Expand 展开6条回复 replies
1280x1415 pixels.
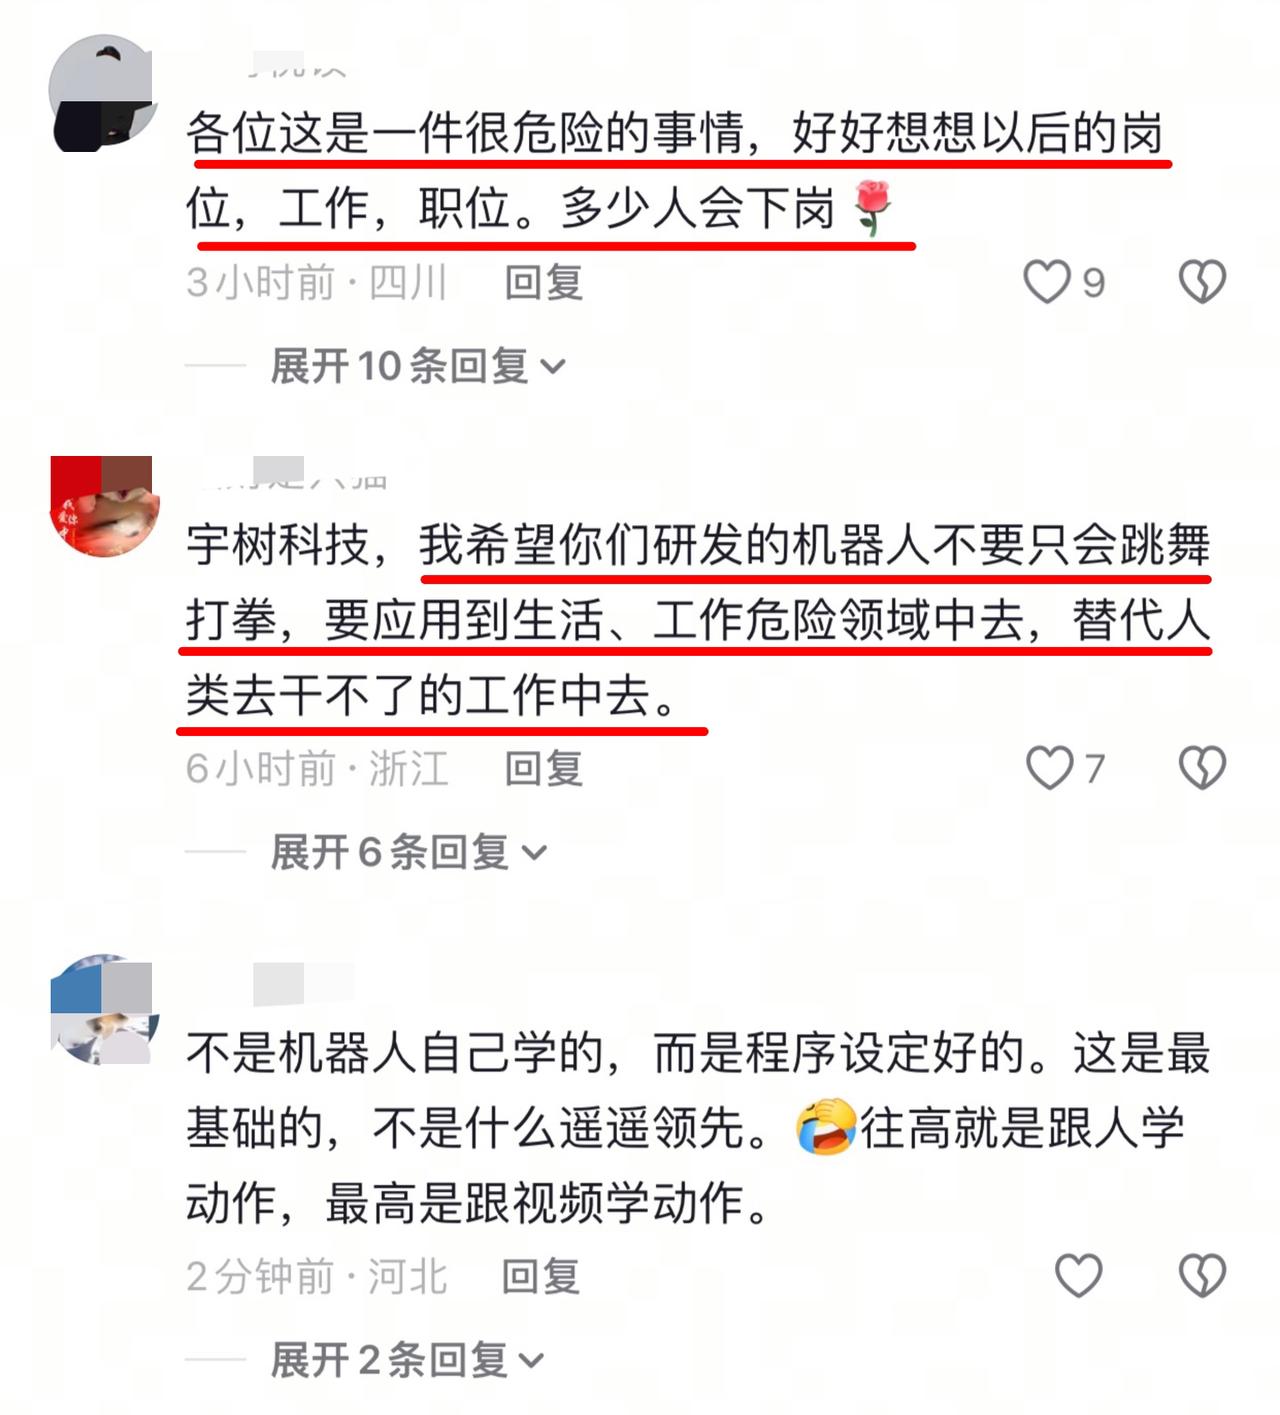[x=409, y=852]
